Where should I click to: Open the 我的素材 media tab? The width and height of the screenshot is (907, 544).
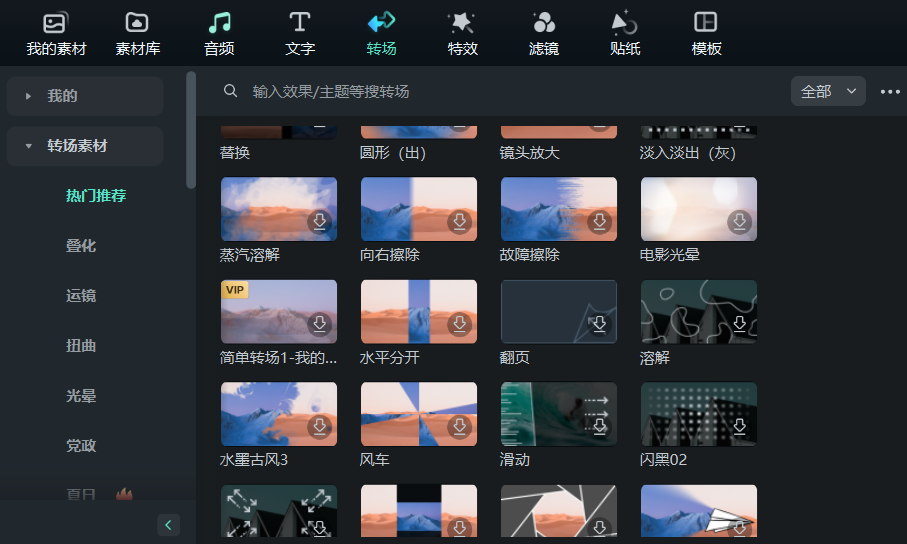[56, 34]
